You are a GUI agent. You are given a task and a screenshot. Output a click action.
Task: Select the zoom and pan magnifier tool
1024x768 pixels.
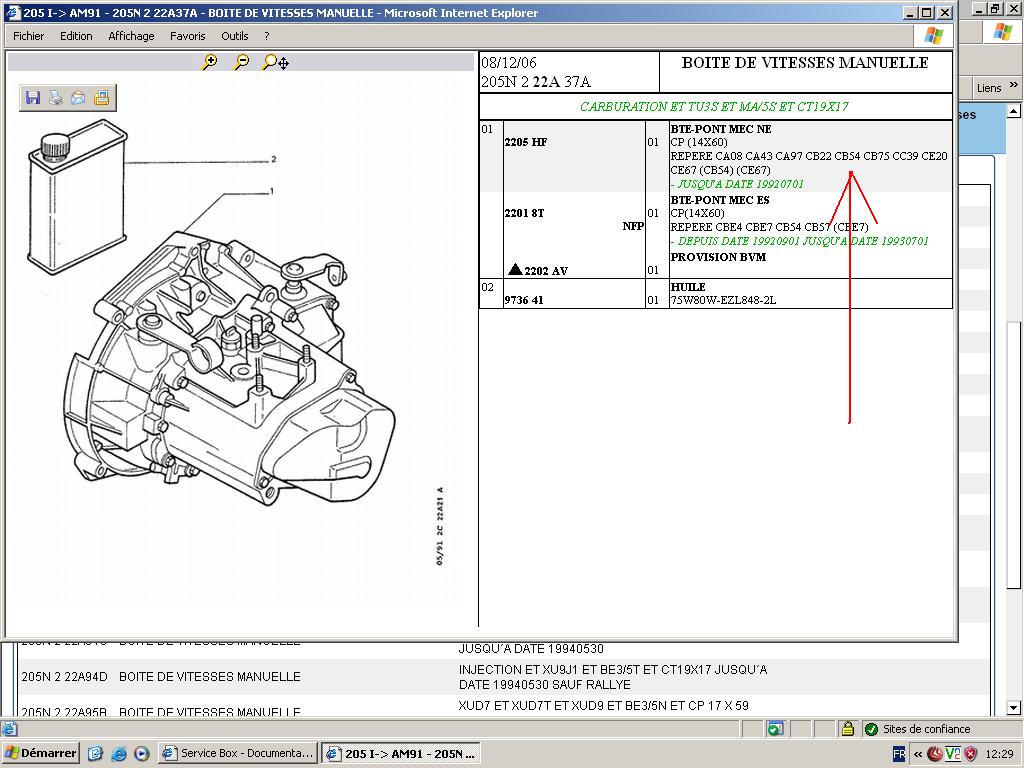tap(275, 62)
